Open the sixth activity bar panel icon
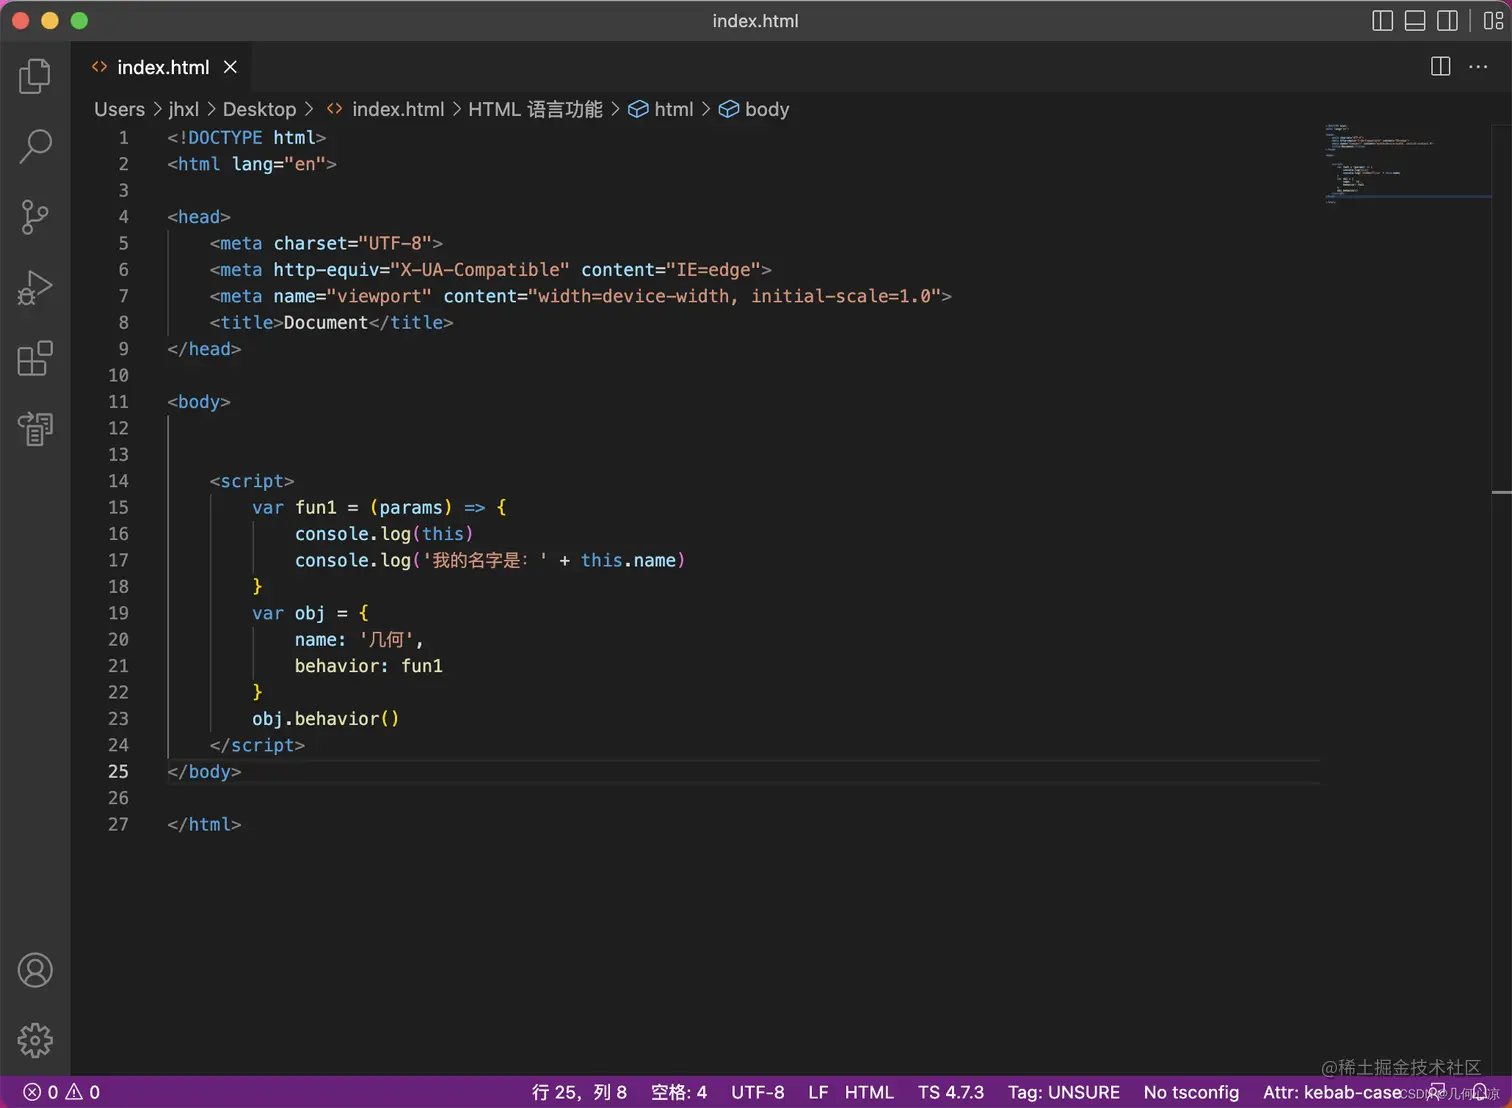The image size is (1512, 1108). (x=35, y=429)
